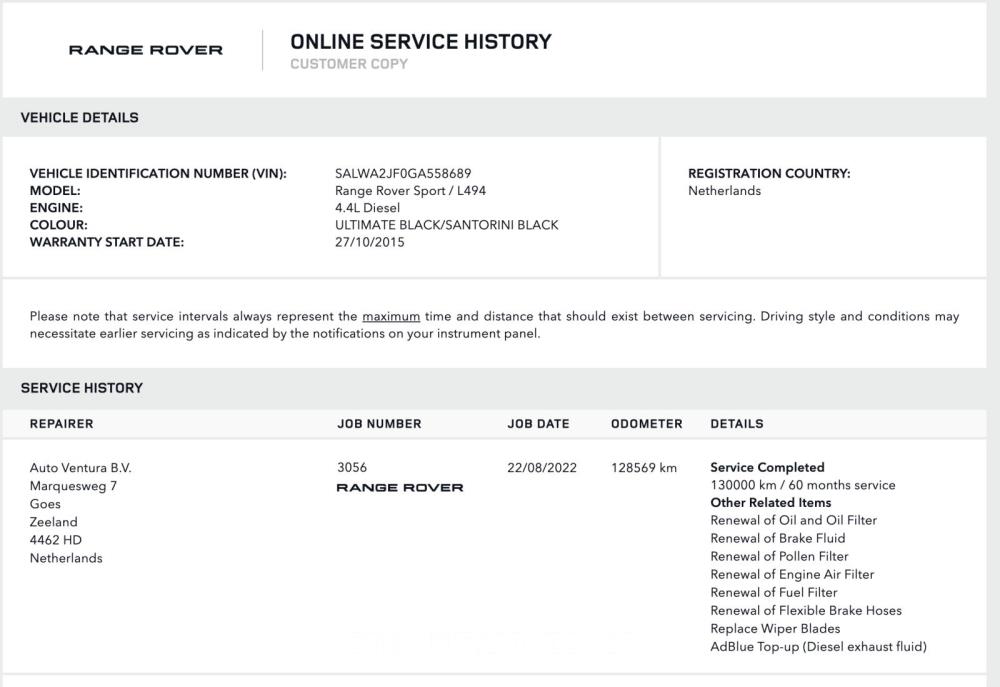Select the VIN number SALWA2JF0GA558689
The width and height of the screenshot is (1000, 687).
tap(403, 174)
